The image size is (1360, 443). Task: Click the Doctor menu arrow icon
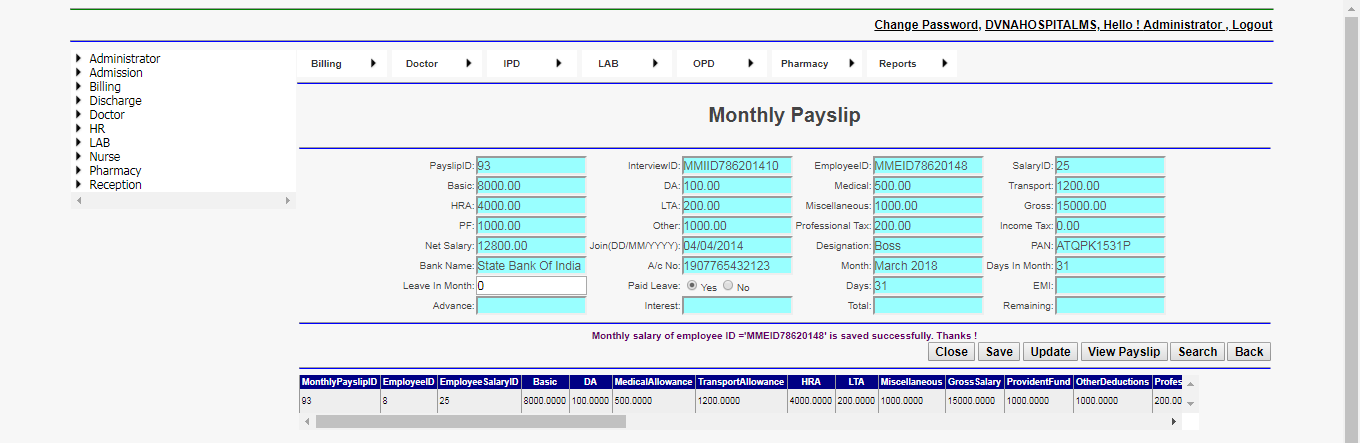[x=468, y=64]
